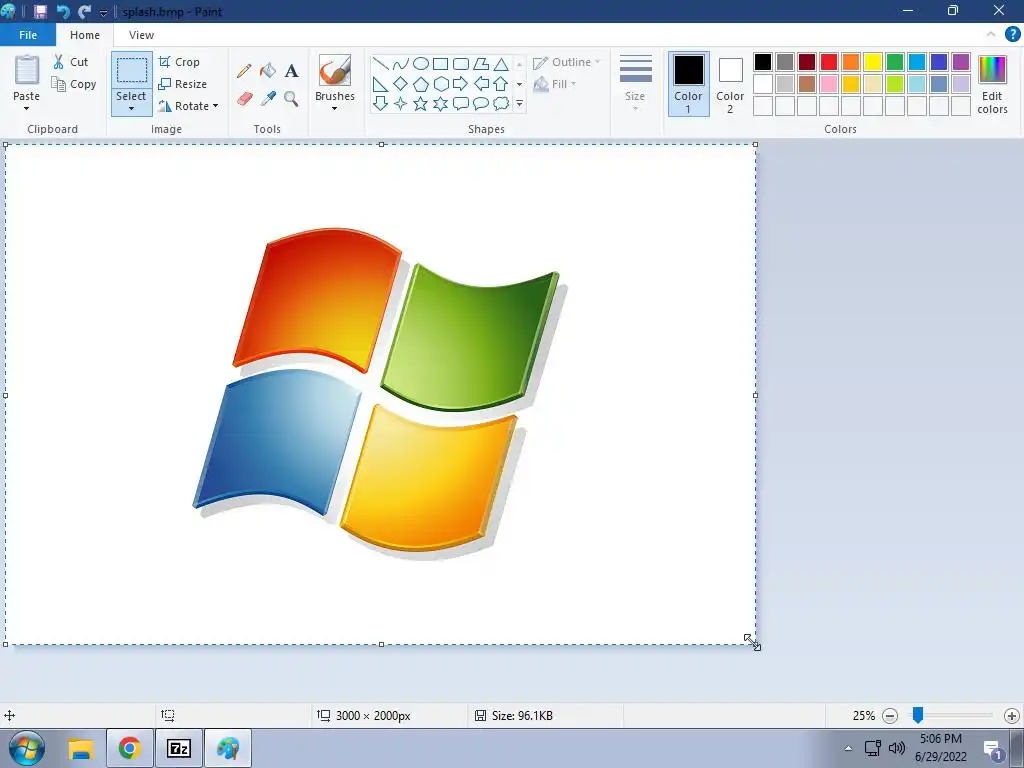The image size is (1024, 768).
Task: Pick the yellow color swatch
Action: tap(873, 62)
